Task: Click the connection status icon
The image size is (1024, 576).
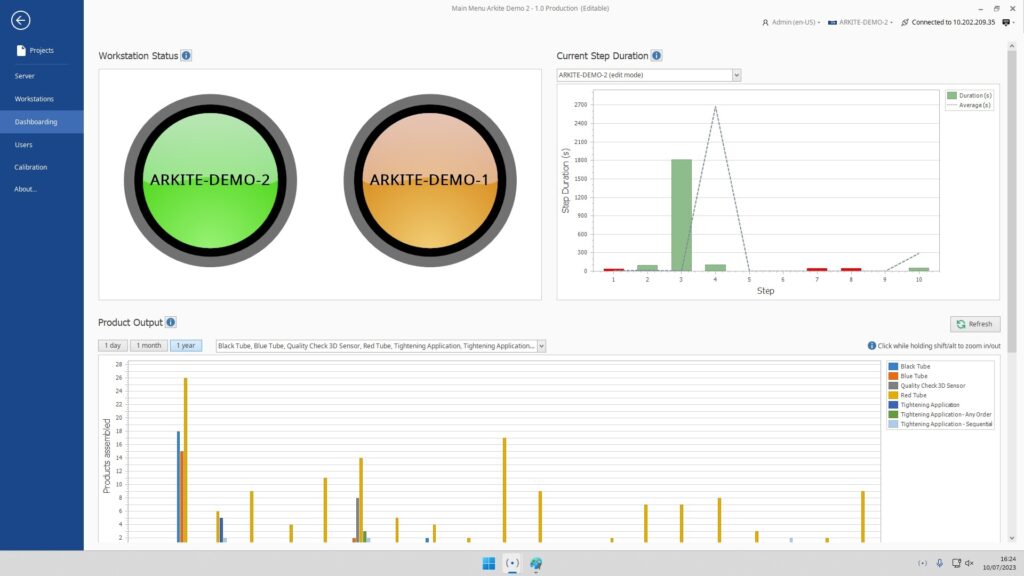Action: tap(905, 22)
